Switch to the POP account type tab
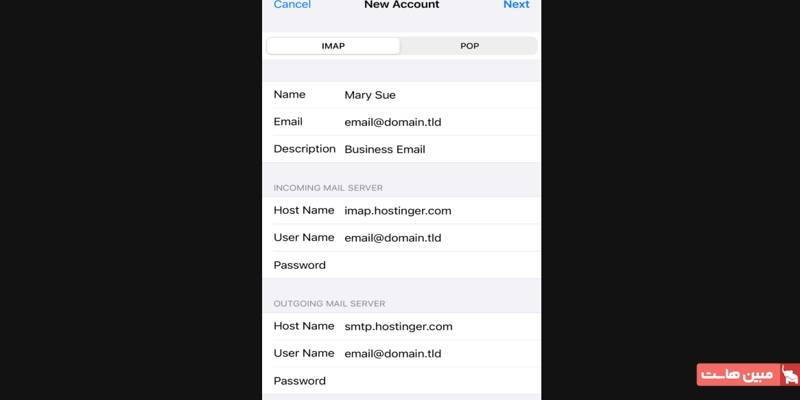This screenshot has height=400, width=800. point(469,46)
